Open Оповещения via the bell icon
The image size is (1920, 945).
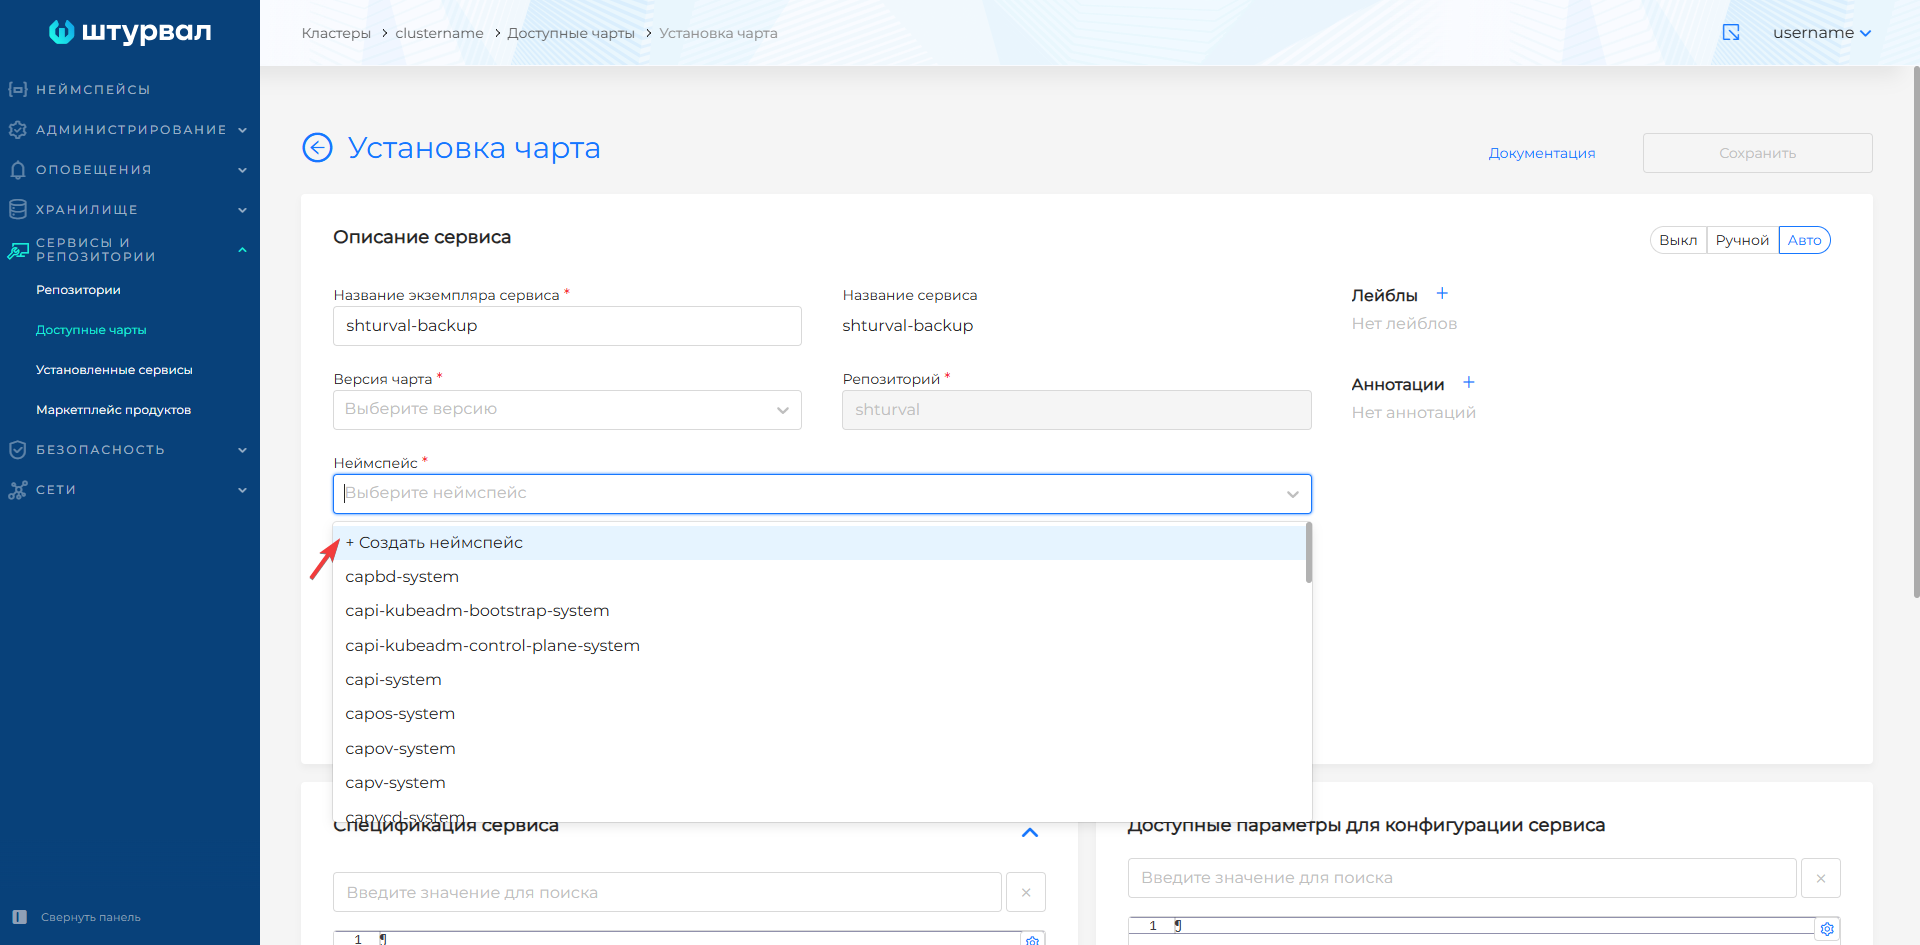click(16, 169)
